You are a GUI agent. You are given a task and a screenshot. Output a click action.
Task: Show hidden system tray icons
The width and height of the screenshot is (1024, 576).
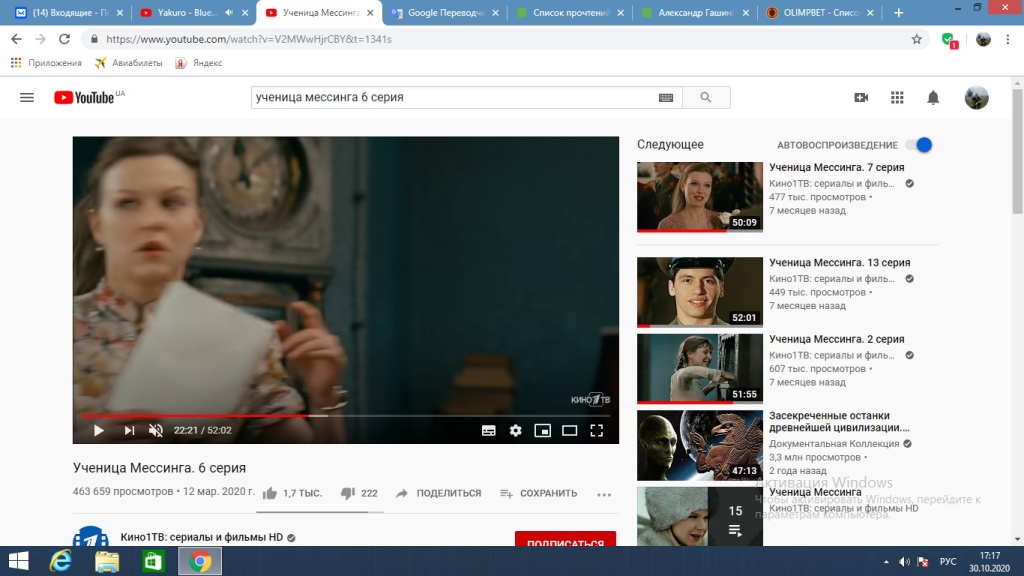click(886, 562)
